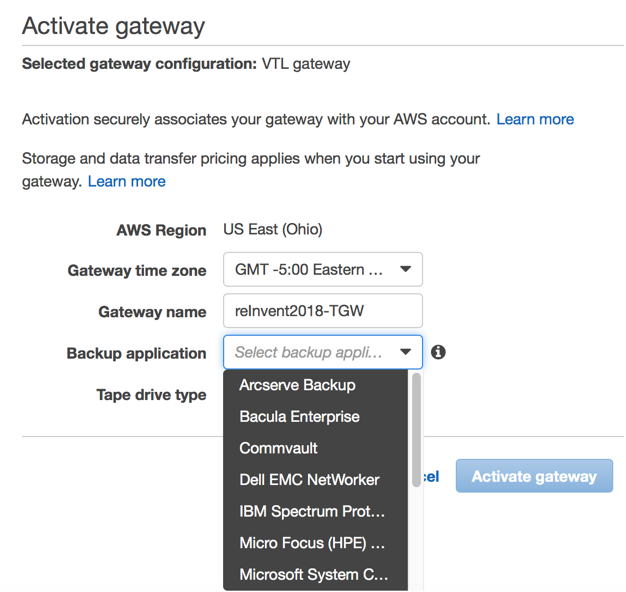626x592 pixels.
Task: Choose Arcserve Backup from the list
Action: 297,385
